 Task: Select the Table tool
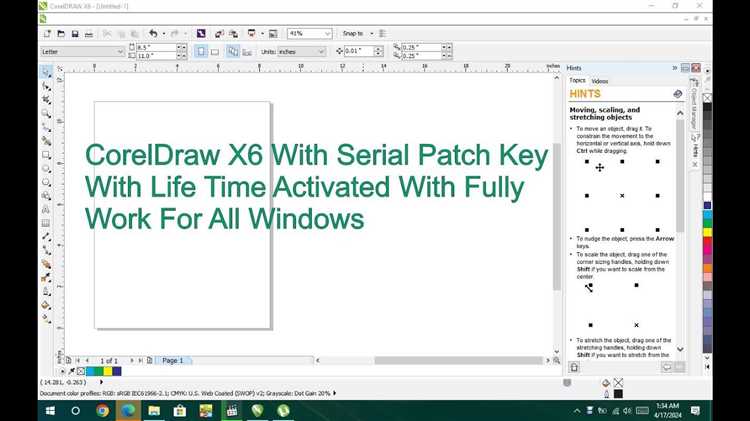(46, 223)
